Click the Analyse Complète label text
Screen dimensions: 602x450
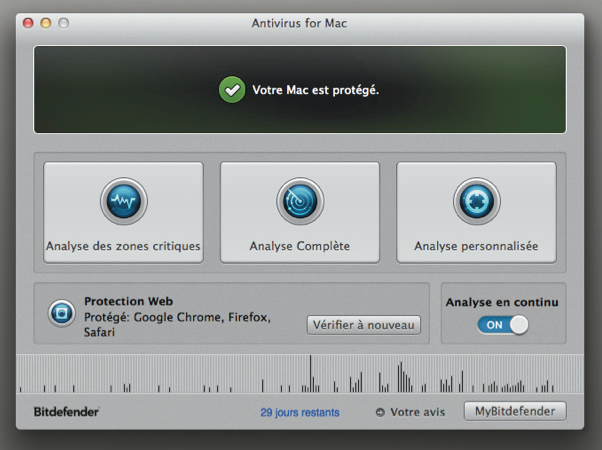300,246
